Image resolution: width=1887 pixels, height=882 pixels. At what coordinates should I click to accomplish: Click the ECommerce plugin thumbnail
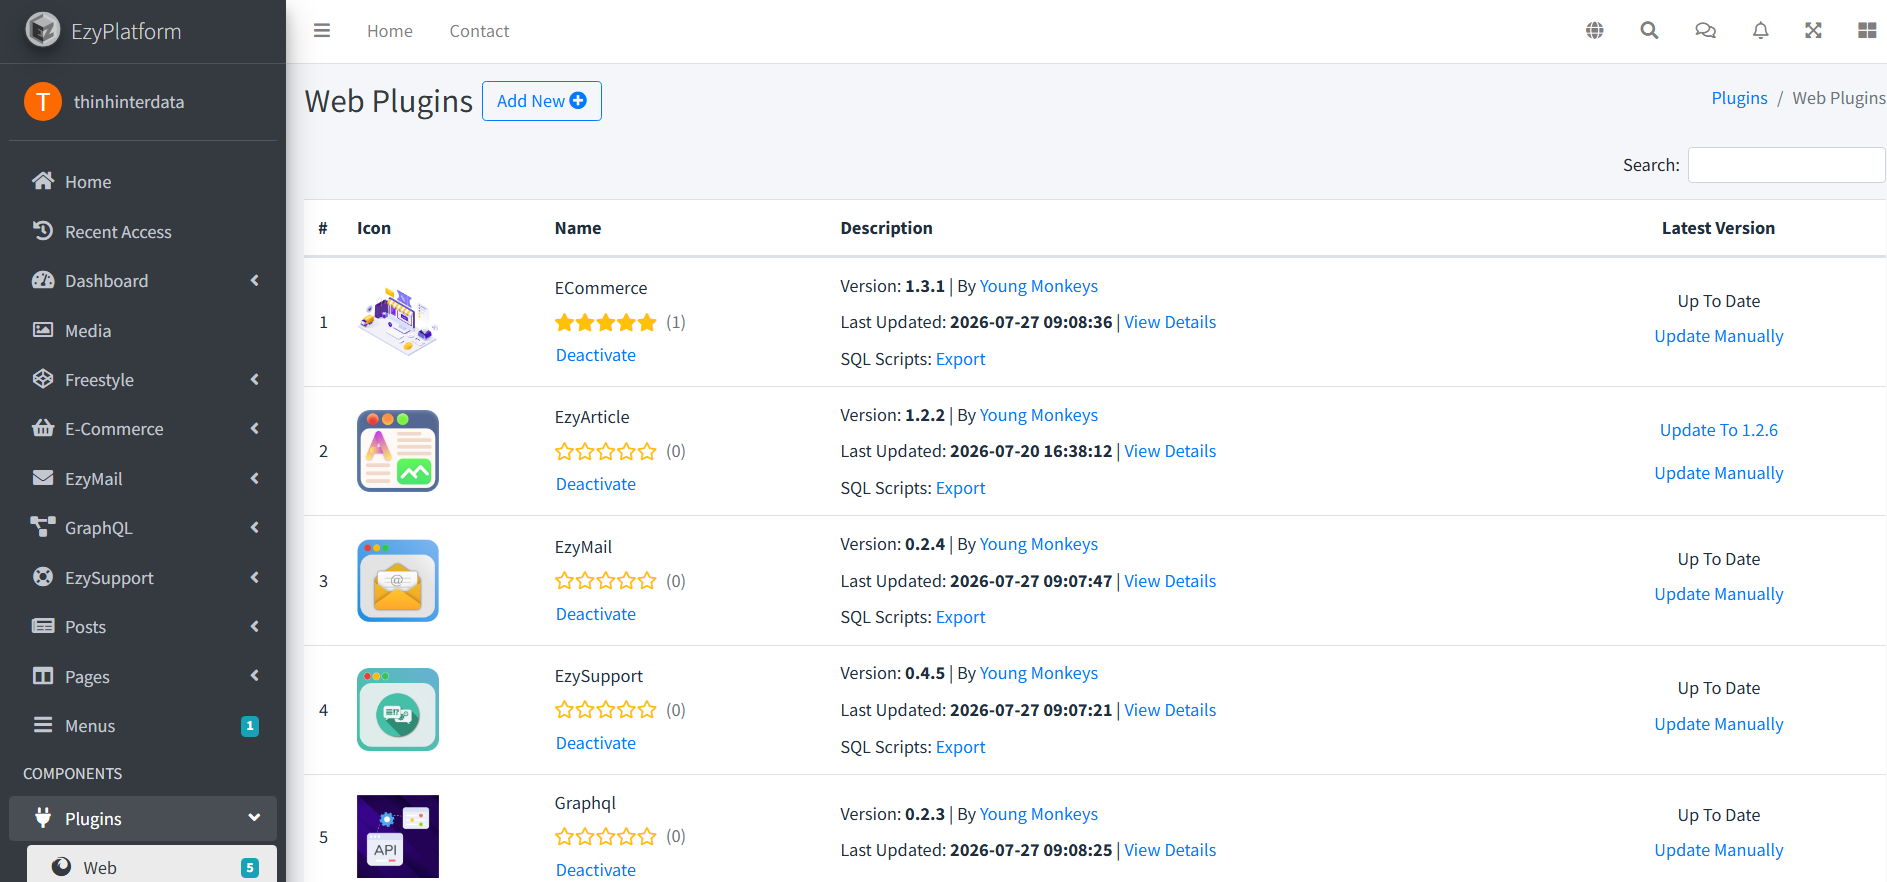pyautogui.click(x=398, y=322)
